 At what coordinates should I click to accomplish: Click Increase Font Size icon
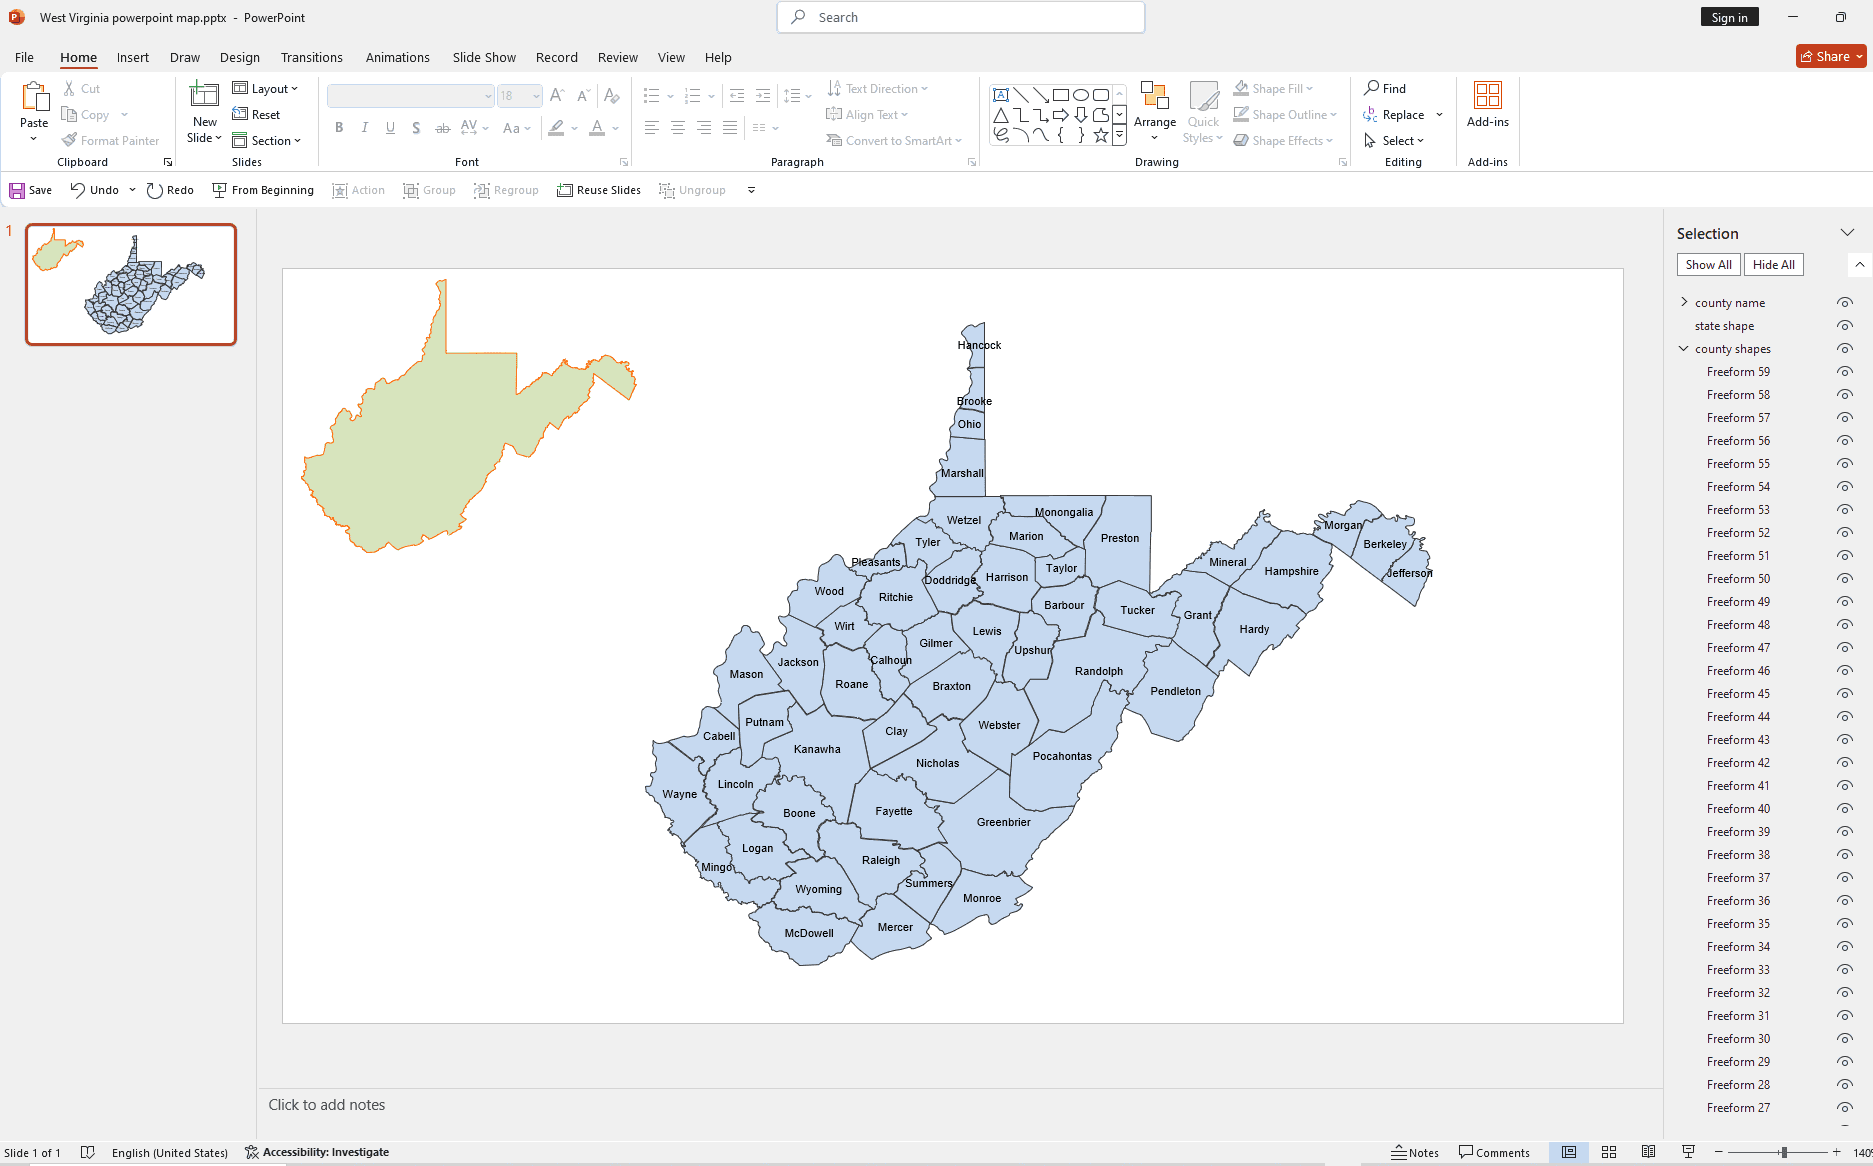click(x=557, y=96)
